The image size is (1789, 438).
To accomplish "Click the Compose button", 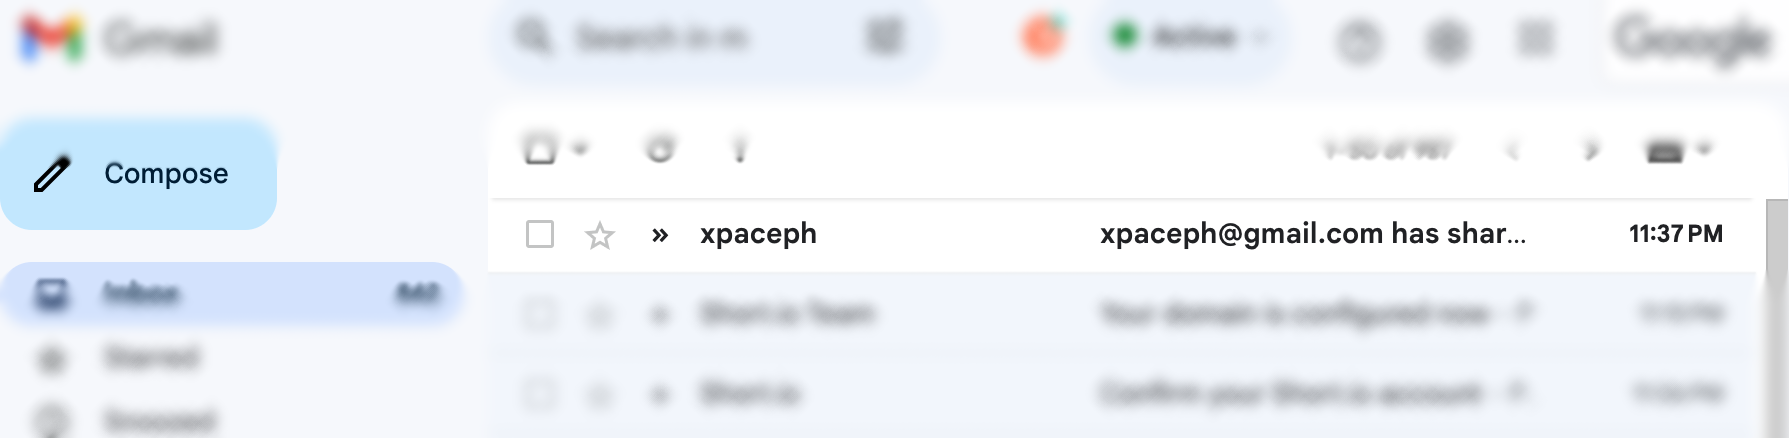I will tap(139, 174).
